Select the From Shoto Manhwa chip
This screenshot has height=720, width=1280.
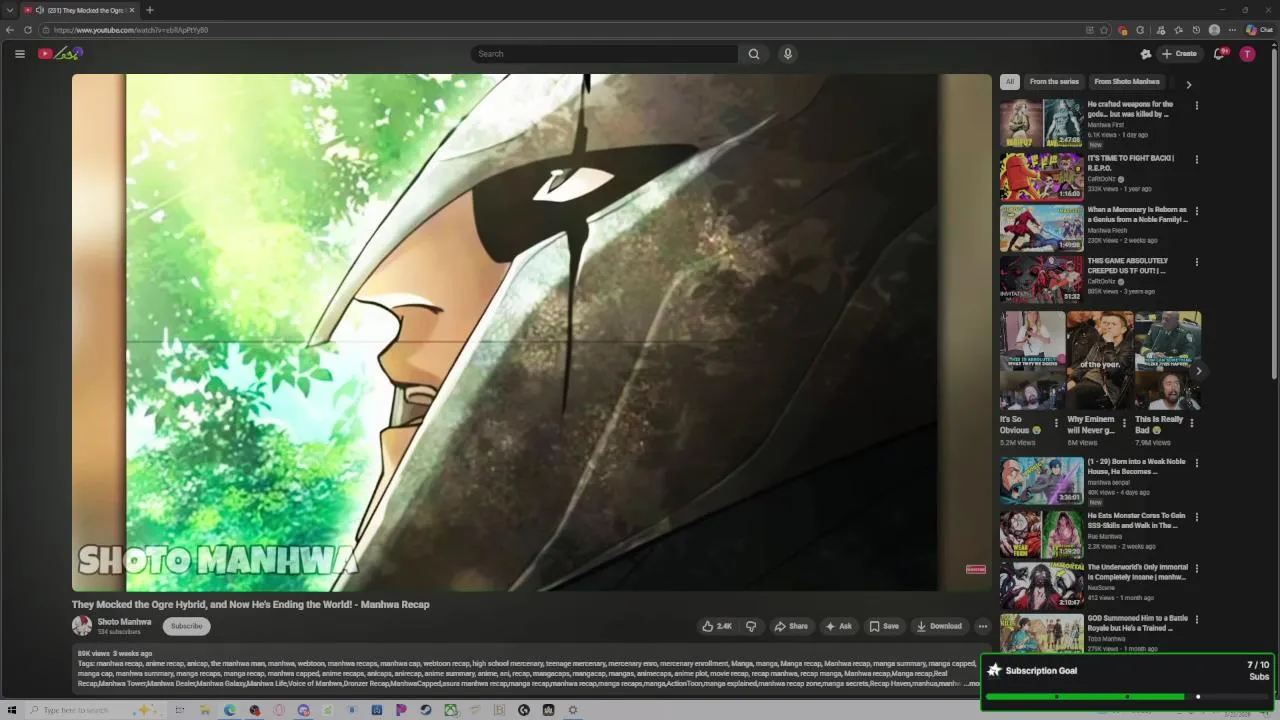pyautogui.click(x=1127, y=82)
